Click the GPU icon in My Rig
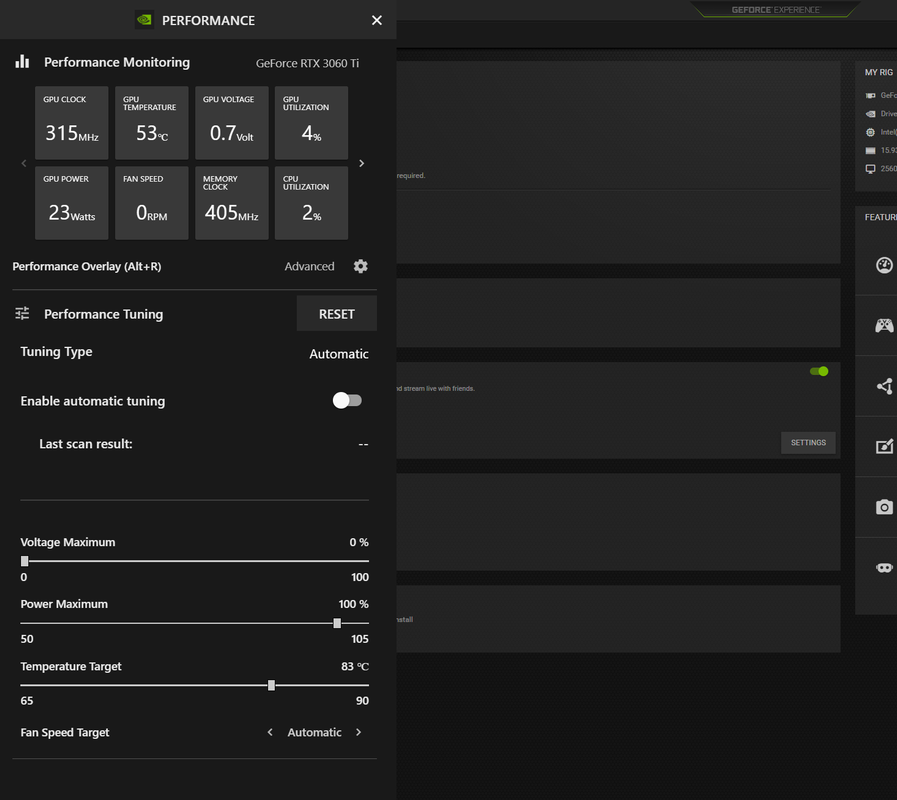 coord(870,96)
